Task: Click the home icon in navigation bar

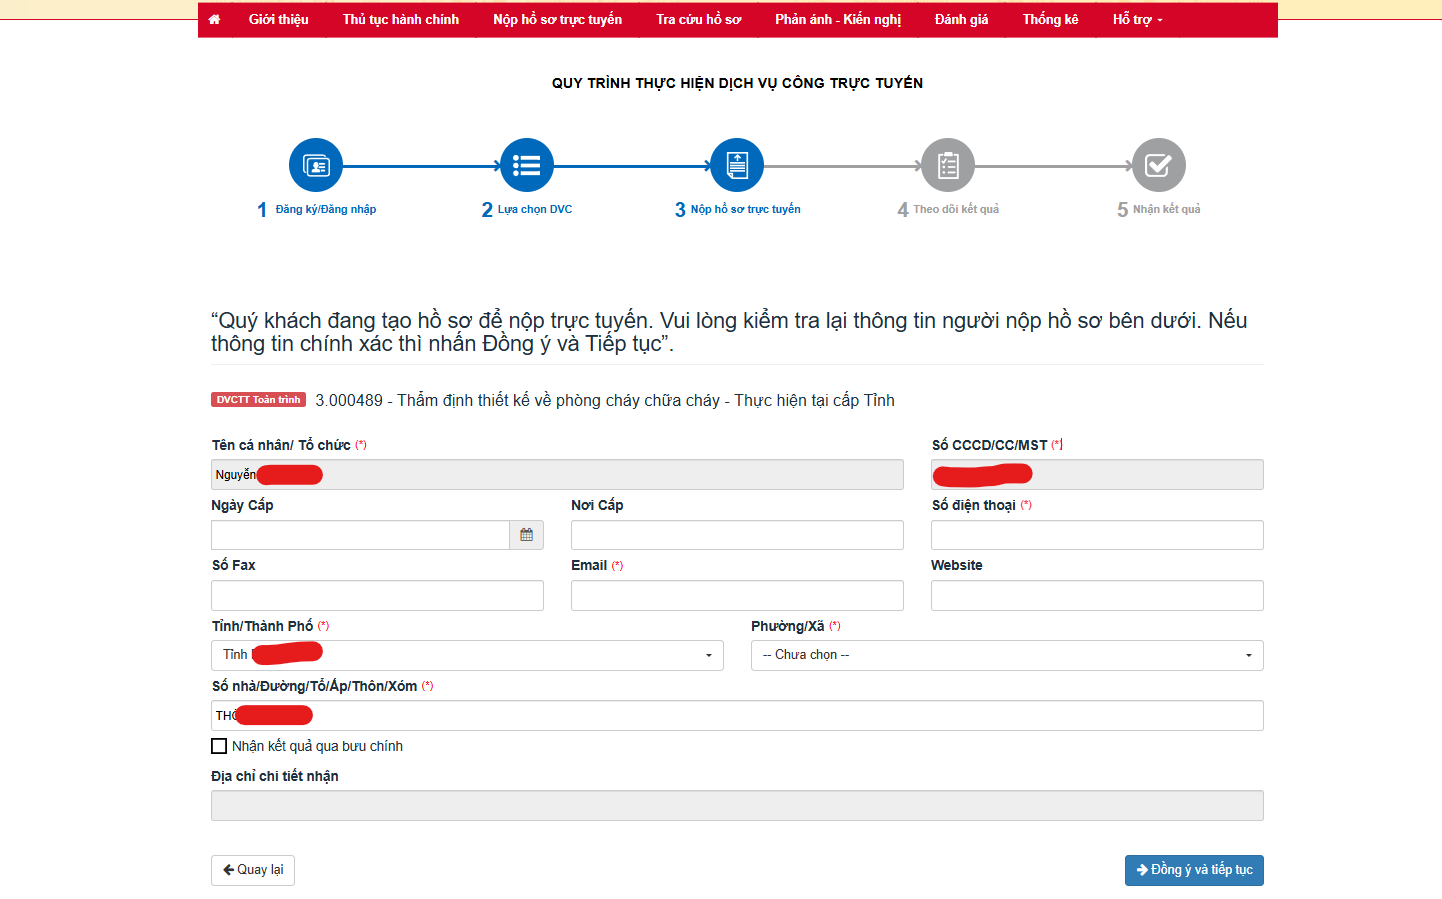Action: point(214,19)
